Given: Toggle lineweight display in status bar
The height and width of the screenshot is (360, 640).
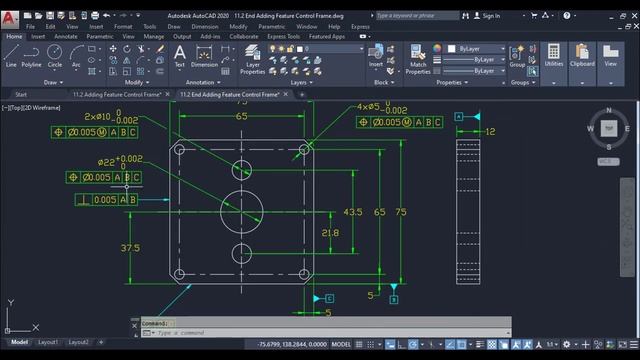Looking at the screenshot, I should [x=480, y=344].
